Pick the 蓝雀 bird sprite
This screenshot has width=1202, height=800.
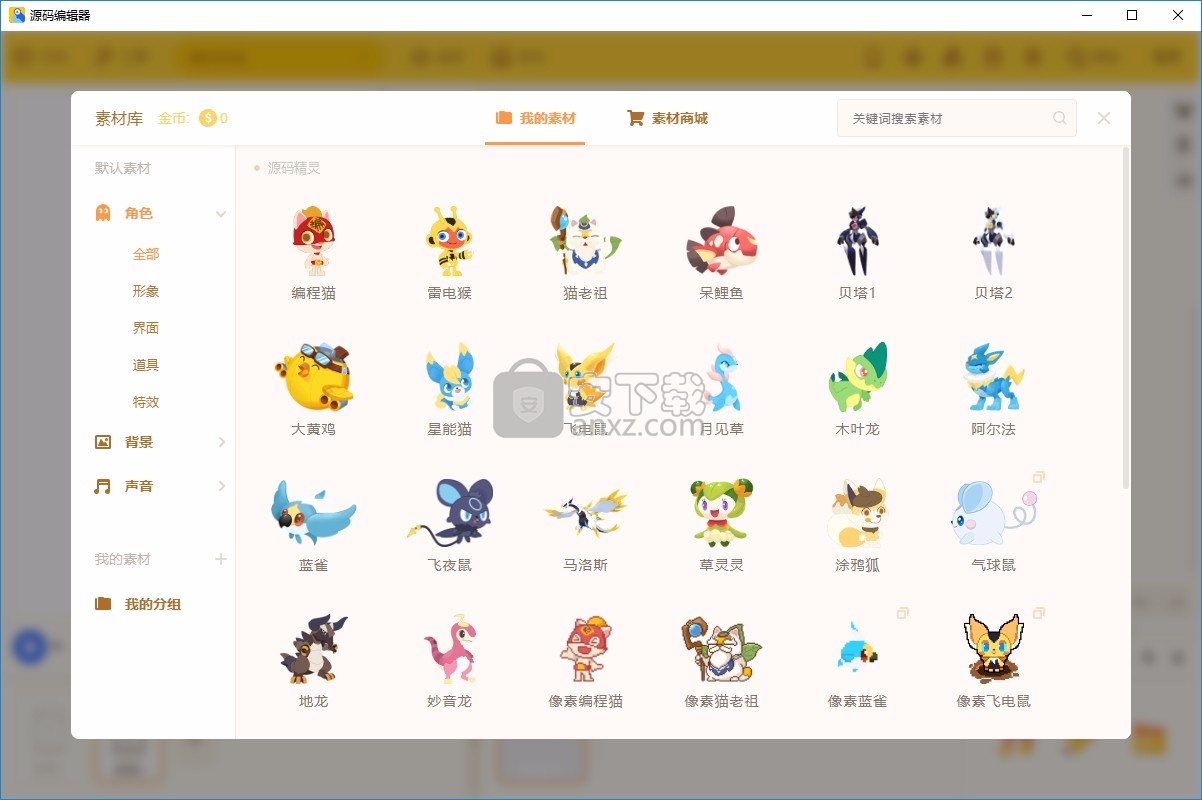pos(314,513)
